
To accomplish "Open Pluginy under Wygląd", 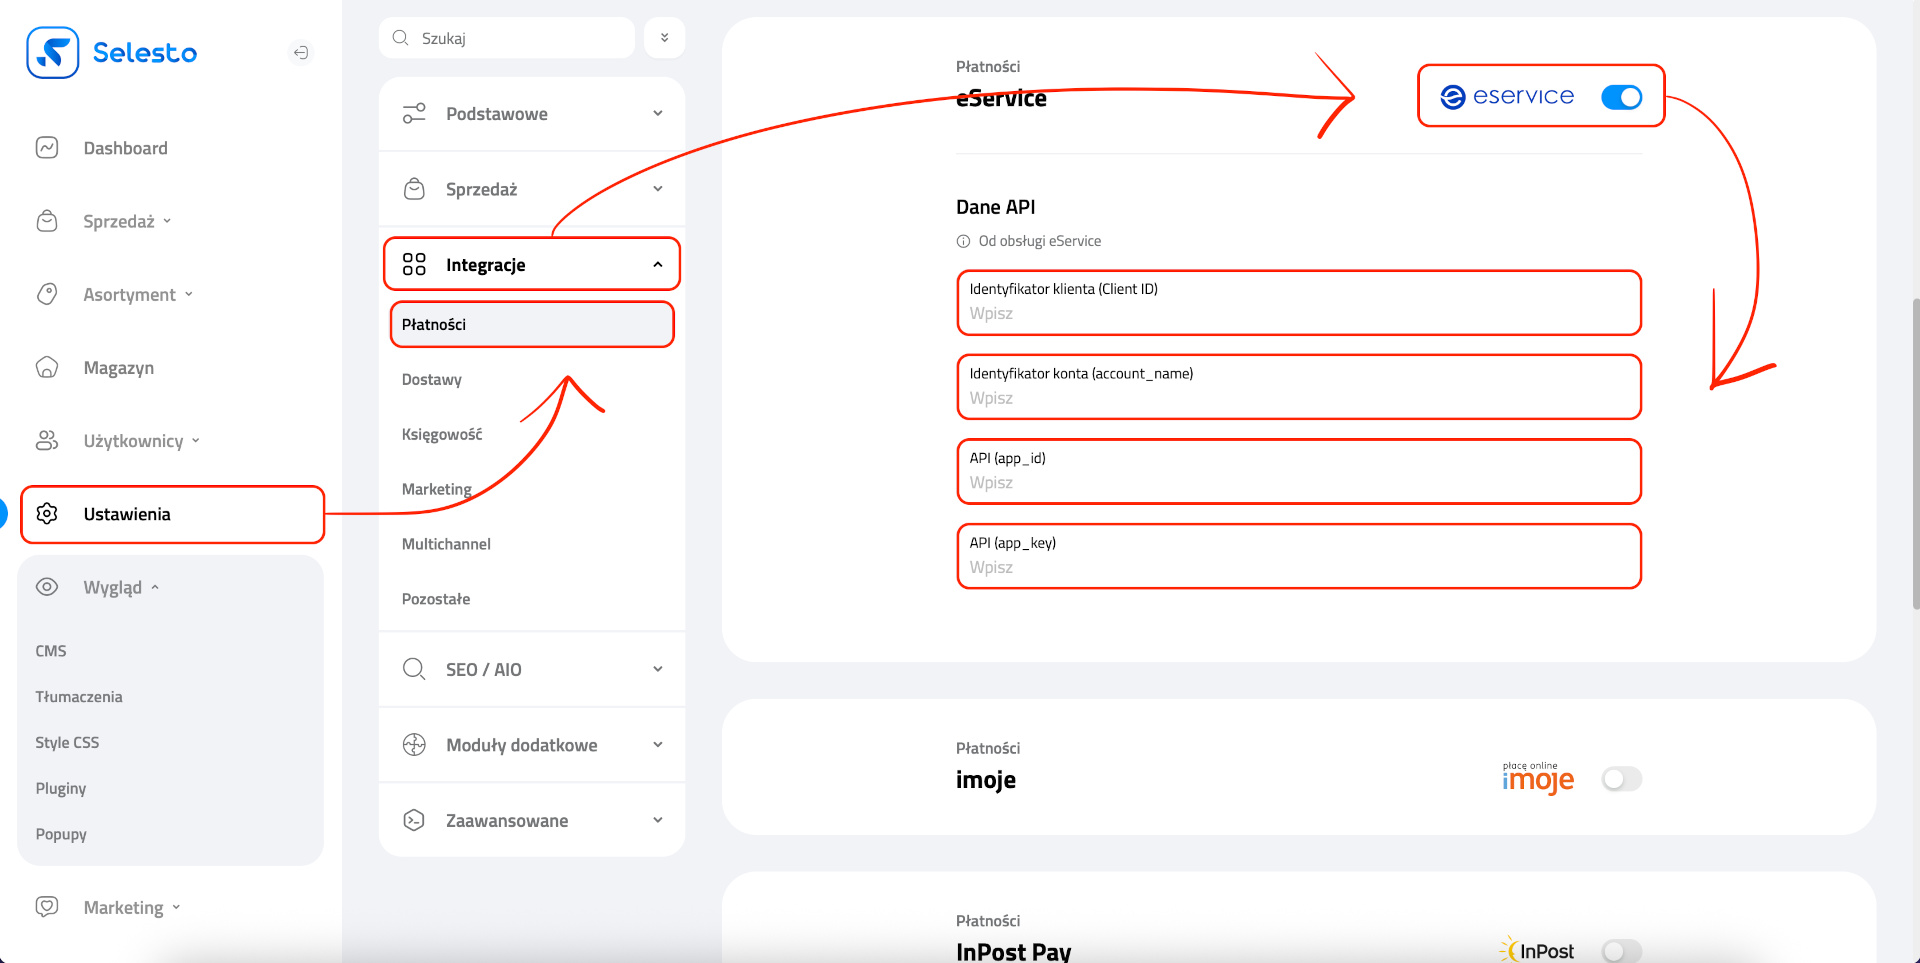I will (60, 788).
